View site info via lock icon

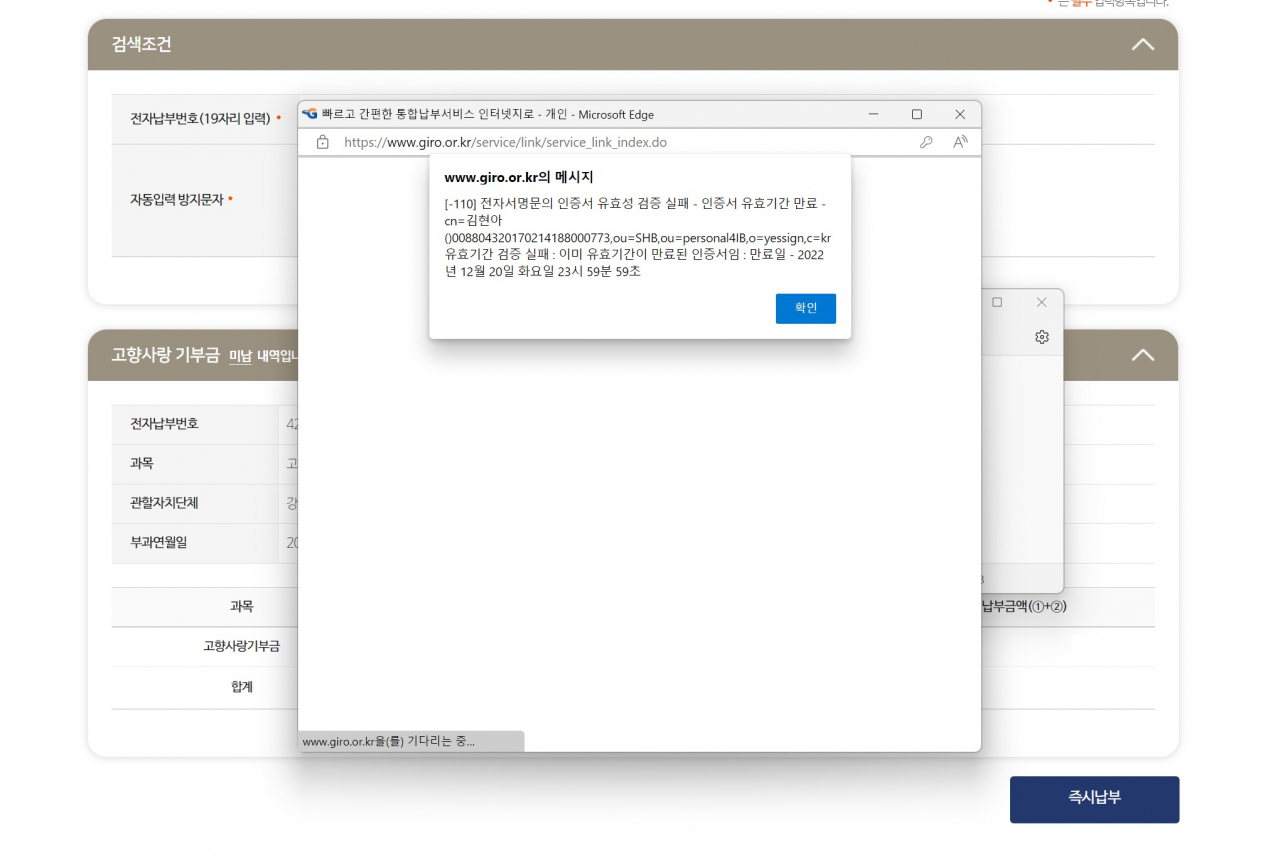[x=322, y=142]
